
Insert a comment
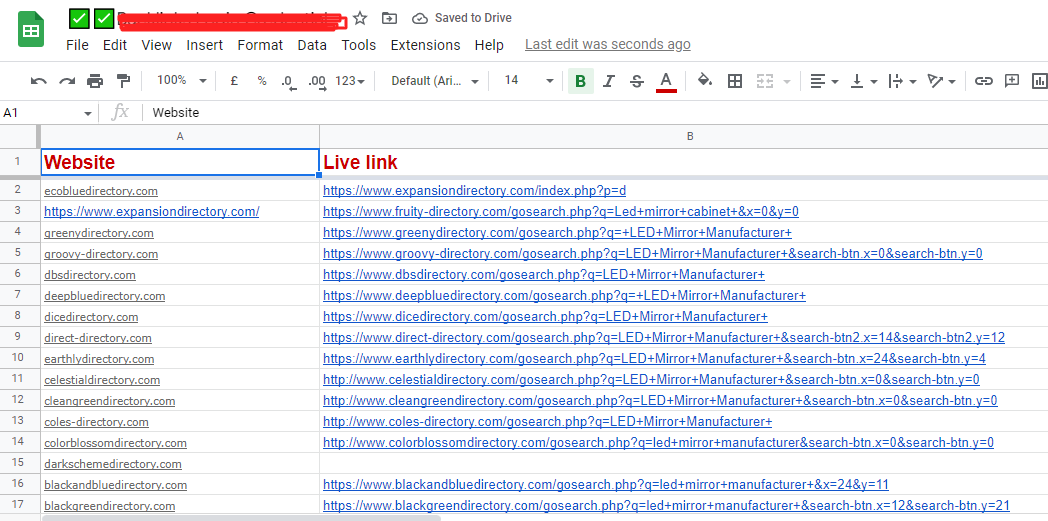pyautogui.click(x=1012, y=81)
